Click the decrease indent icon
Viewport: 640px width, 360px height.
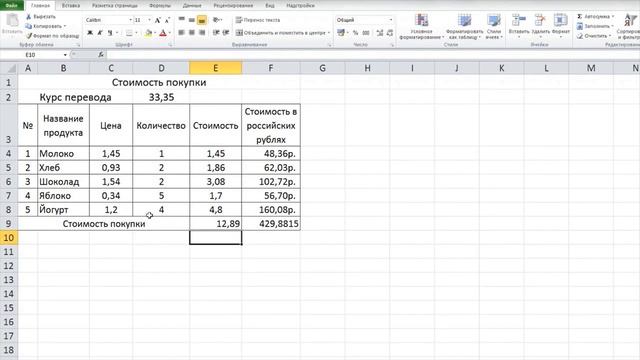216,33
